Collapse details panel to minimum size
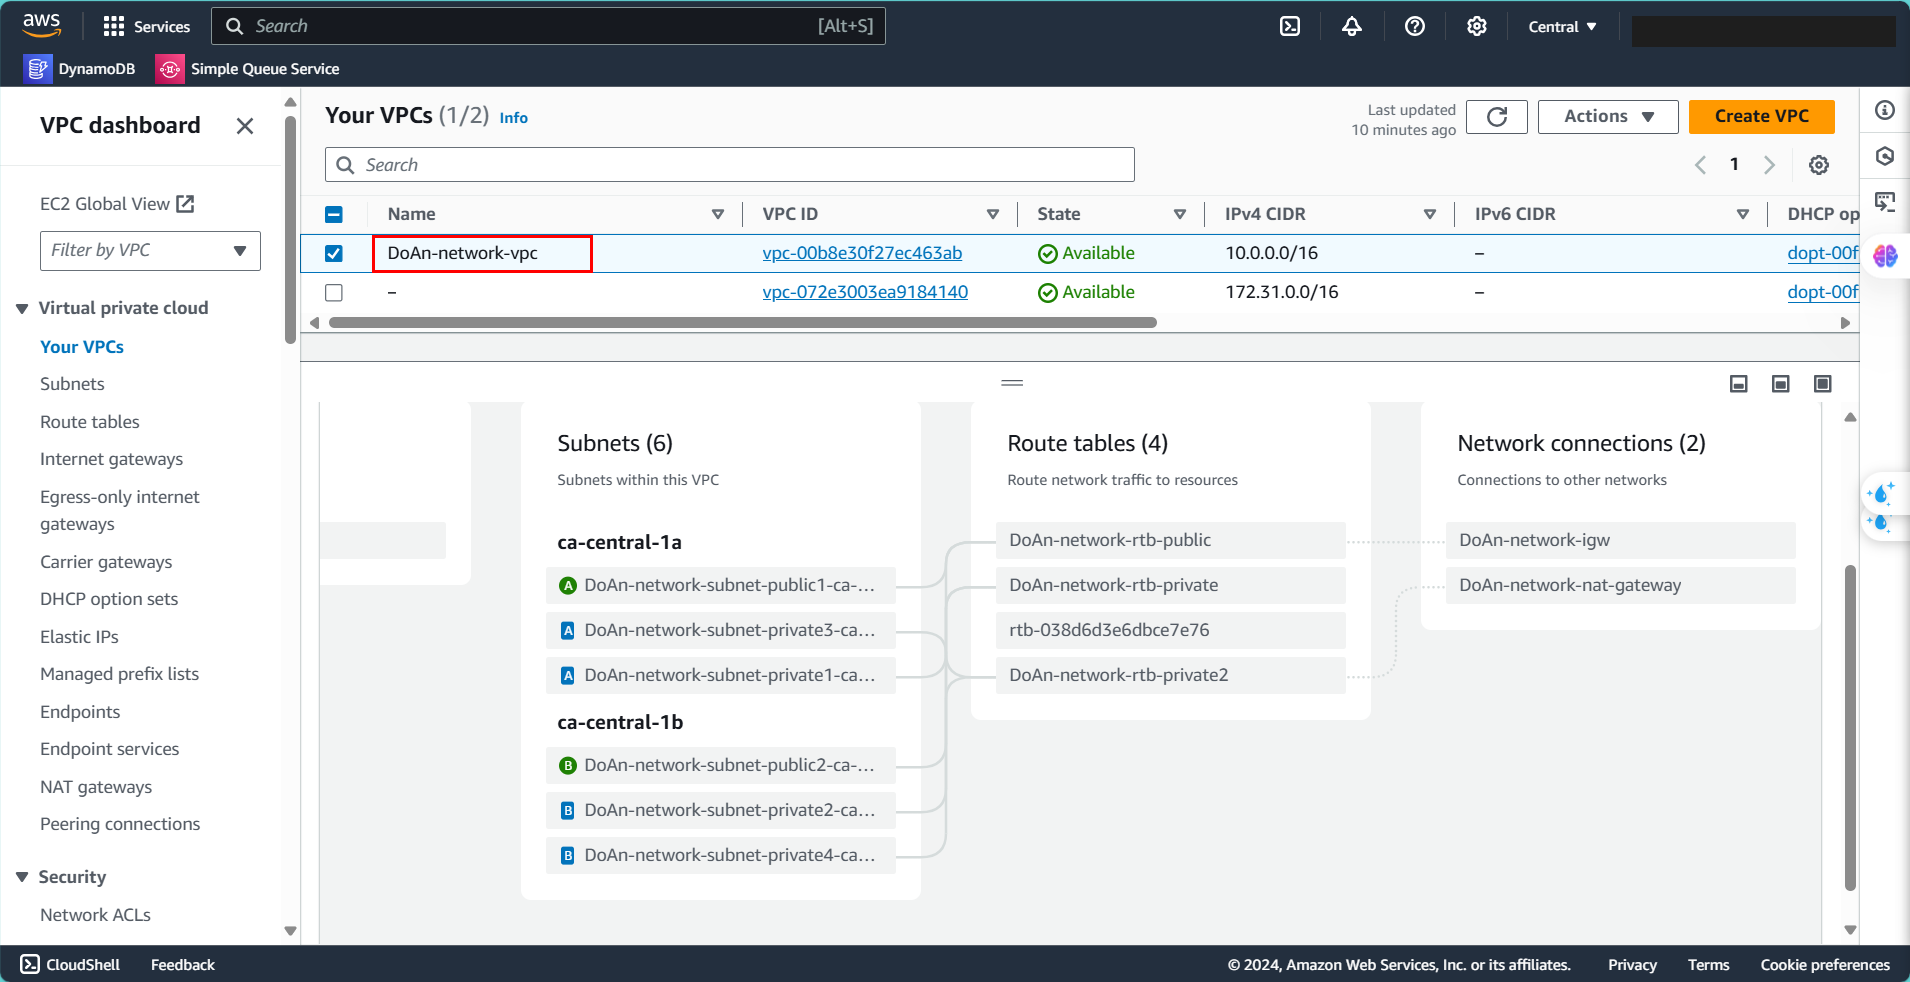The image size is (1910, 982). point(1739,384)
